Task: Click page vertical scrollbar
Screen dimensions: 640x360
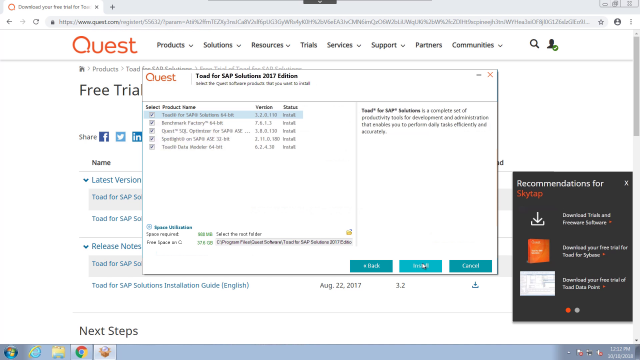Action: click(x=636, y=86)
